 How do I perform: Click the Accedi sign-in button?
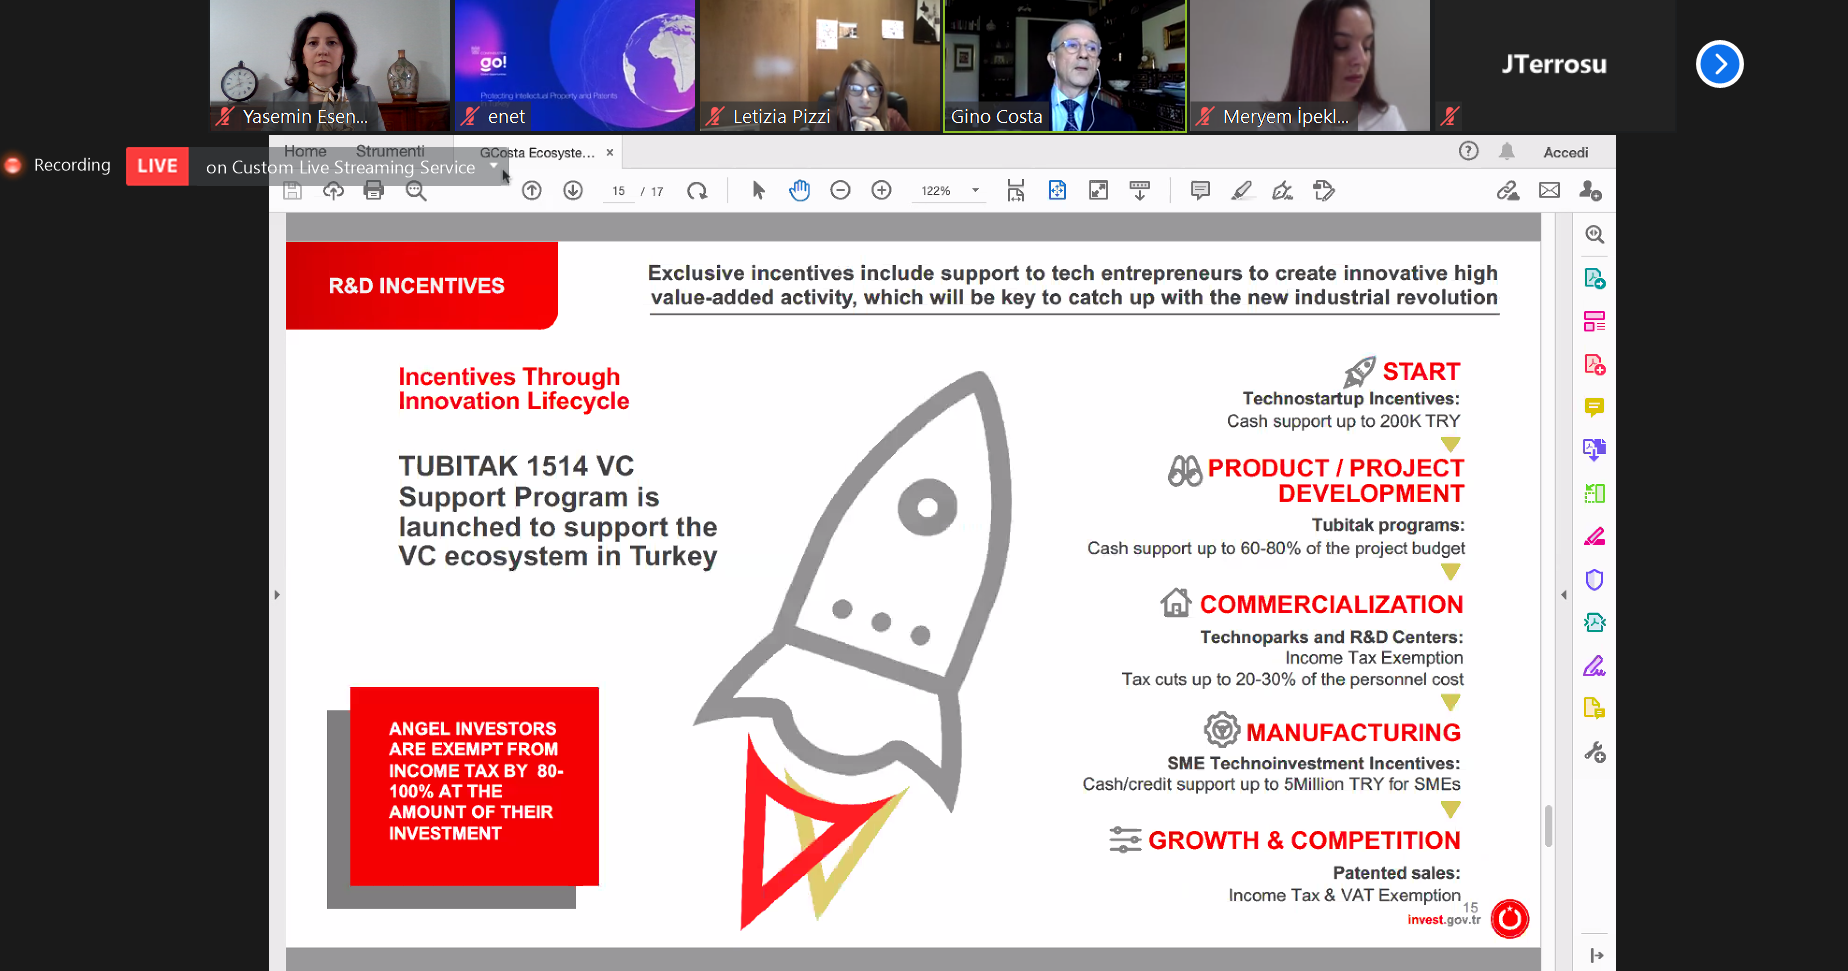point(1566,152)
